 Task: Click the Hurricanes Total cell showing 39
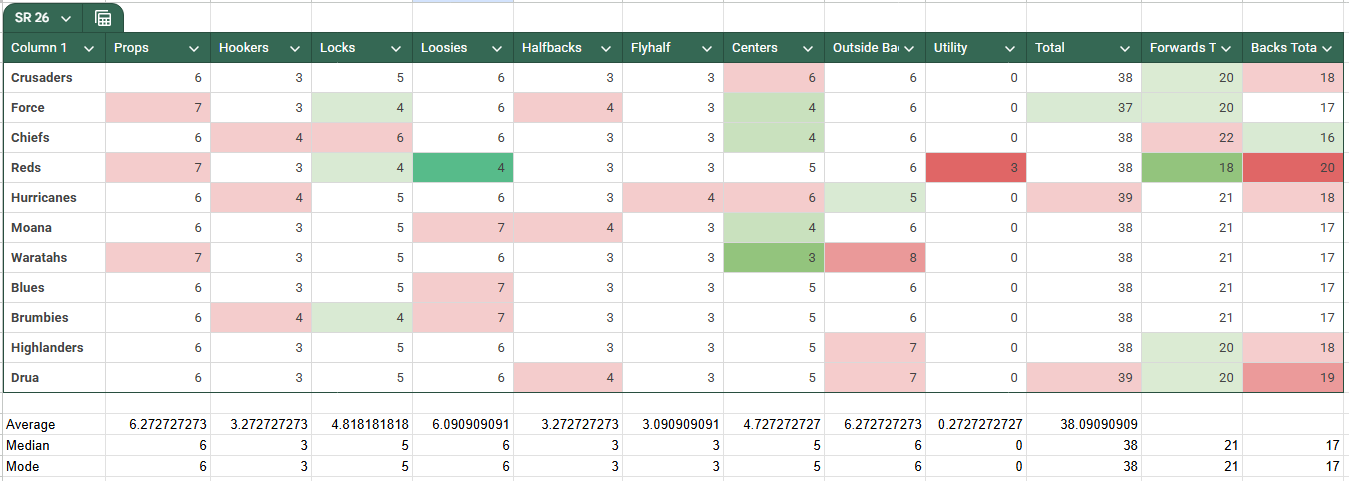click(1083, 198)
